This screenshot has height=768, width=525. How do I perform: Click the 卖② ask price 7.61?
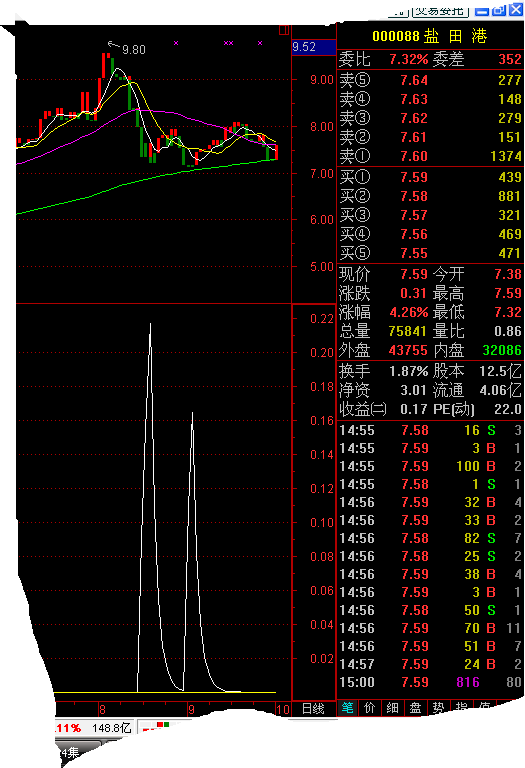click(x=414, y=138)
